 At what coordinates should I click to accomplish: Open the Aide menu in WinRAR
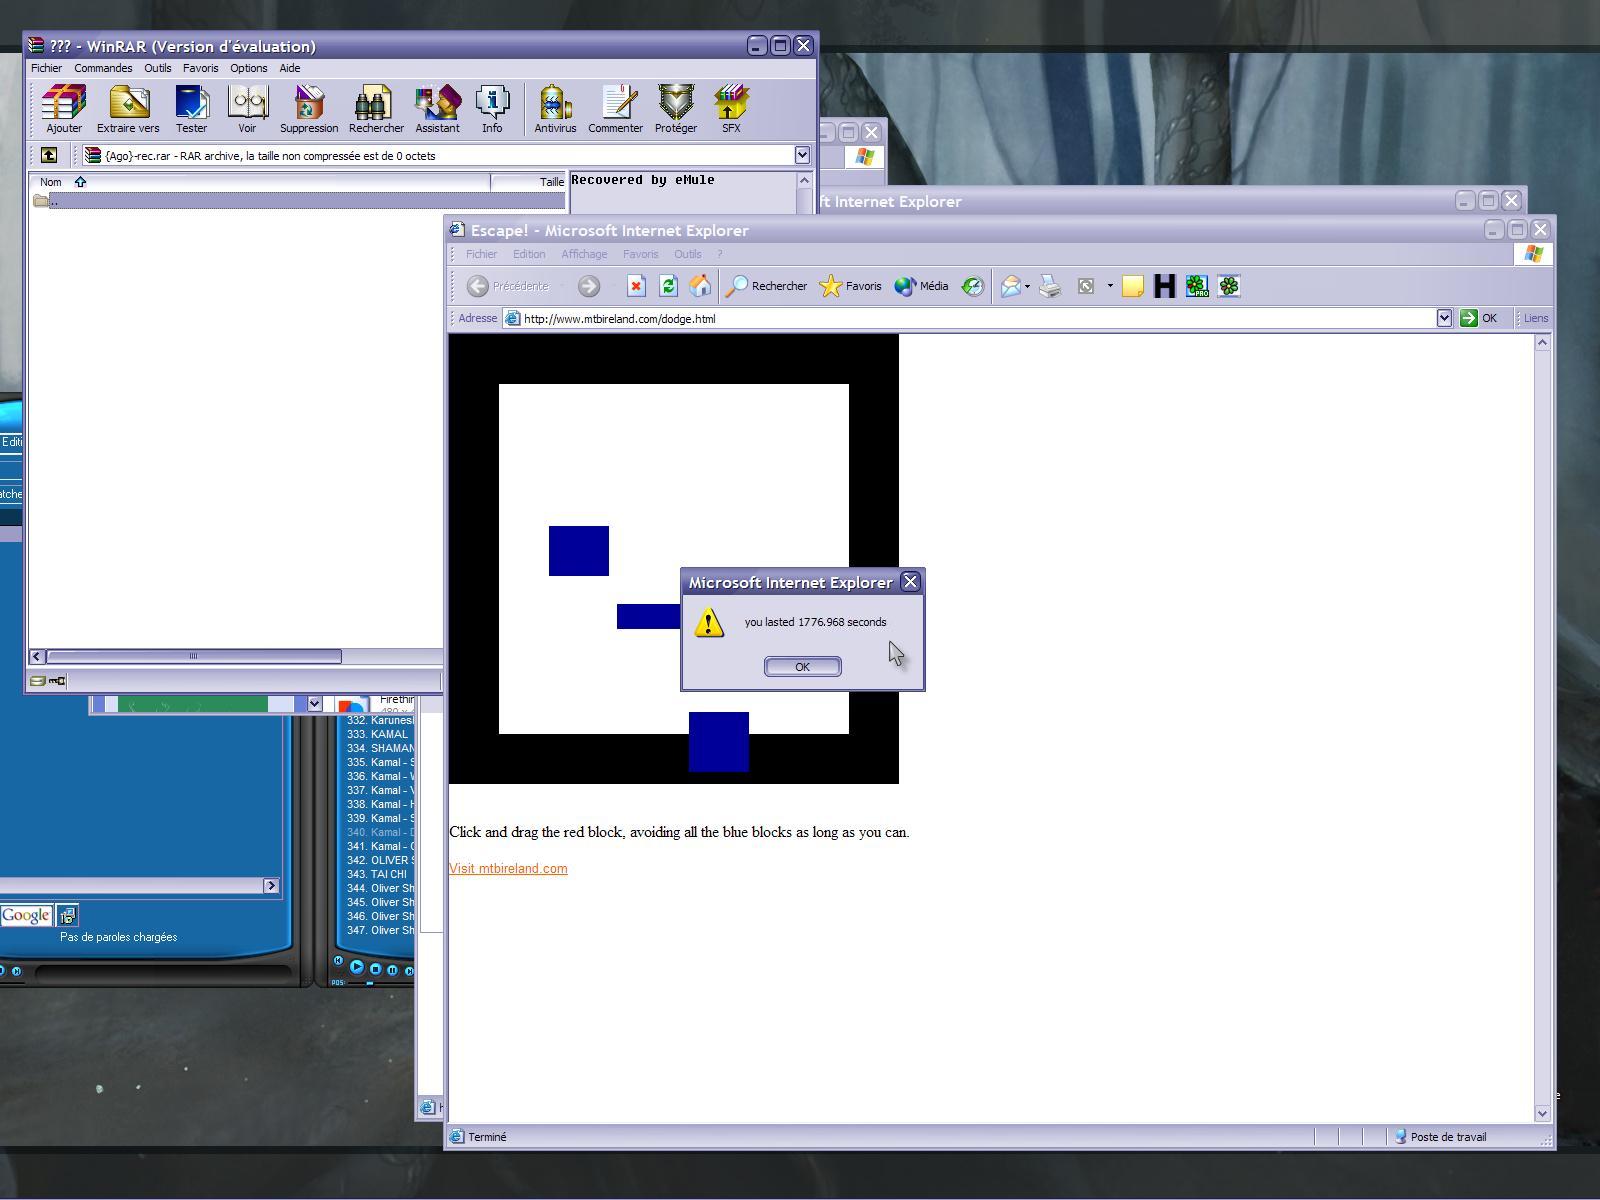point(289,68)
